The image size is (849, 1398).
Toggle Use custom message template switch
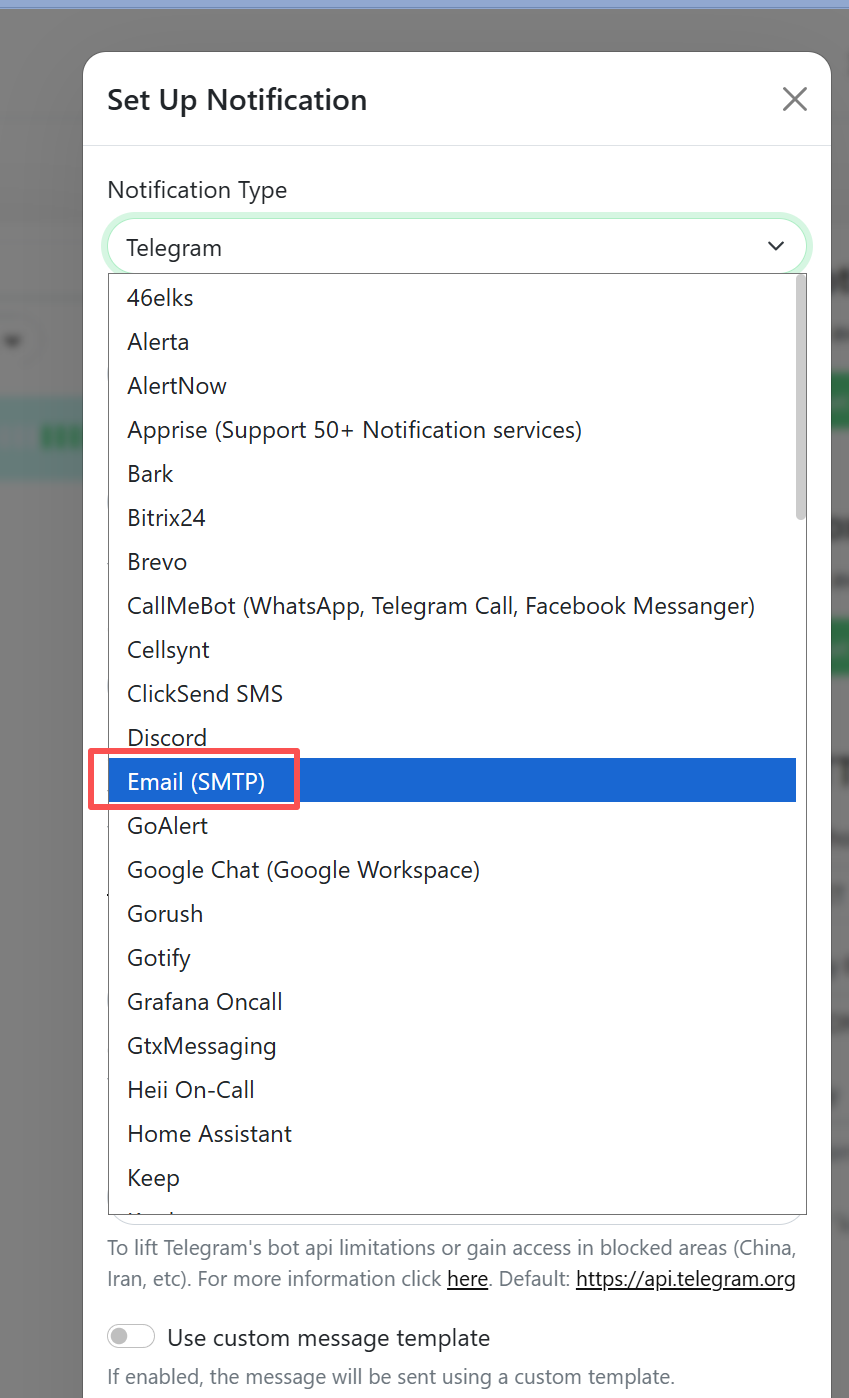[x=131, y=1337]
